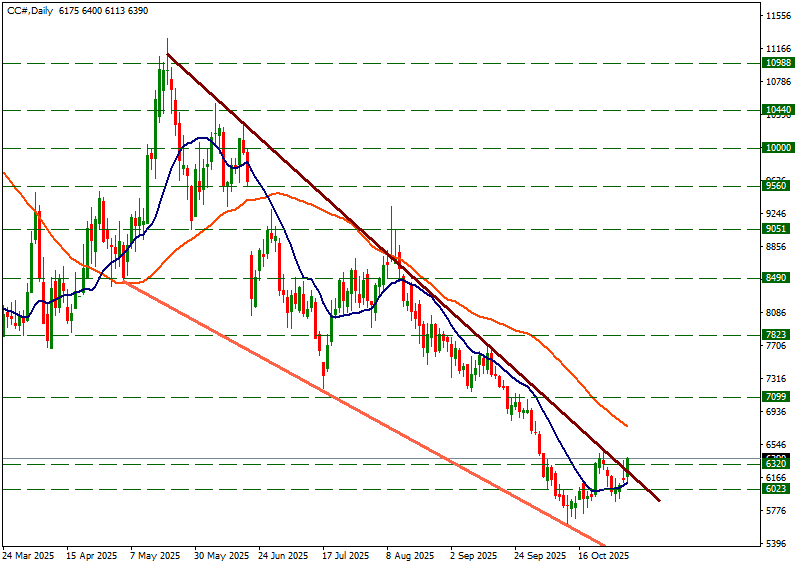
Task: Select the 10000 green price tag
Action: [778, 148]
